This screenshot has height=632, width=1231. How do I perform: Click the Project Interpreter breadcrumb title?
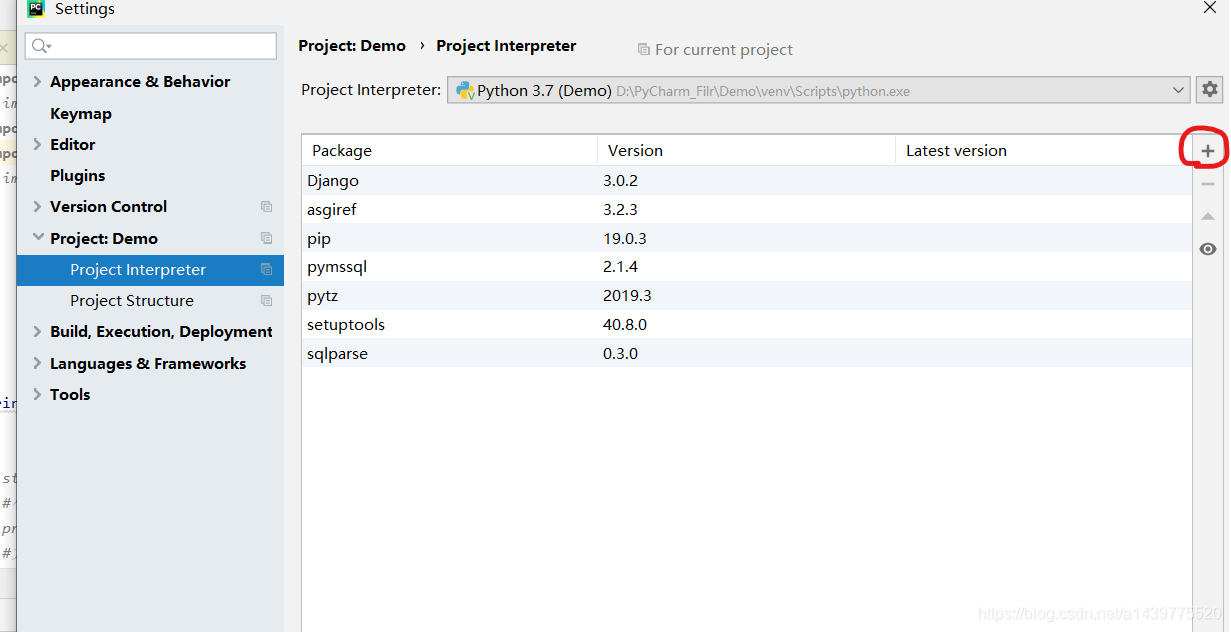coord(506,46)
